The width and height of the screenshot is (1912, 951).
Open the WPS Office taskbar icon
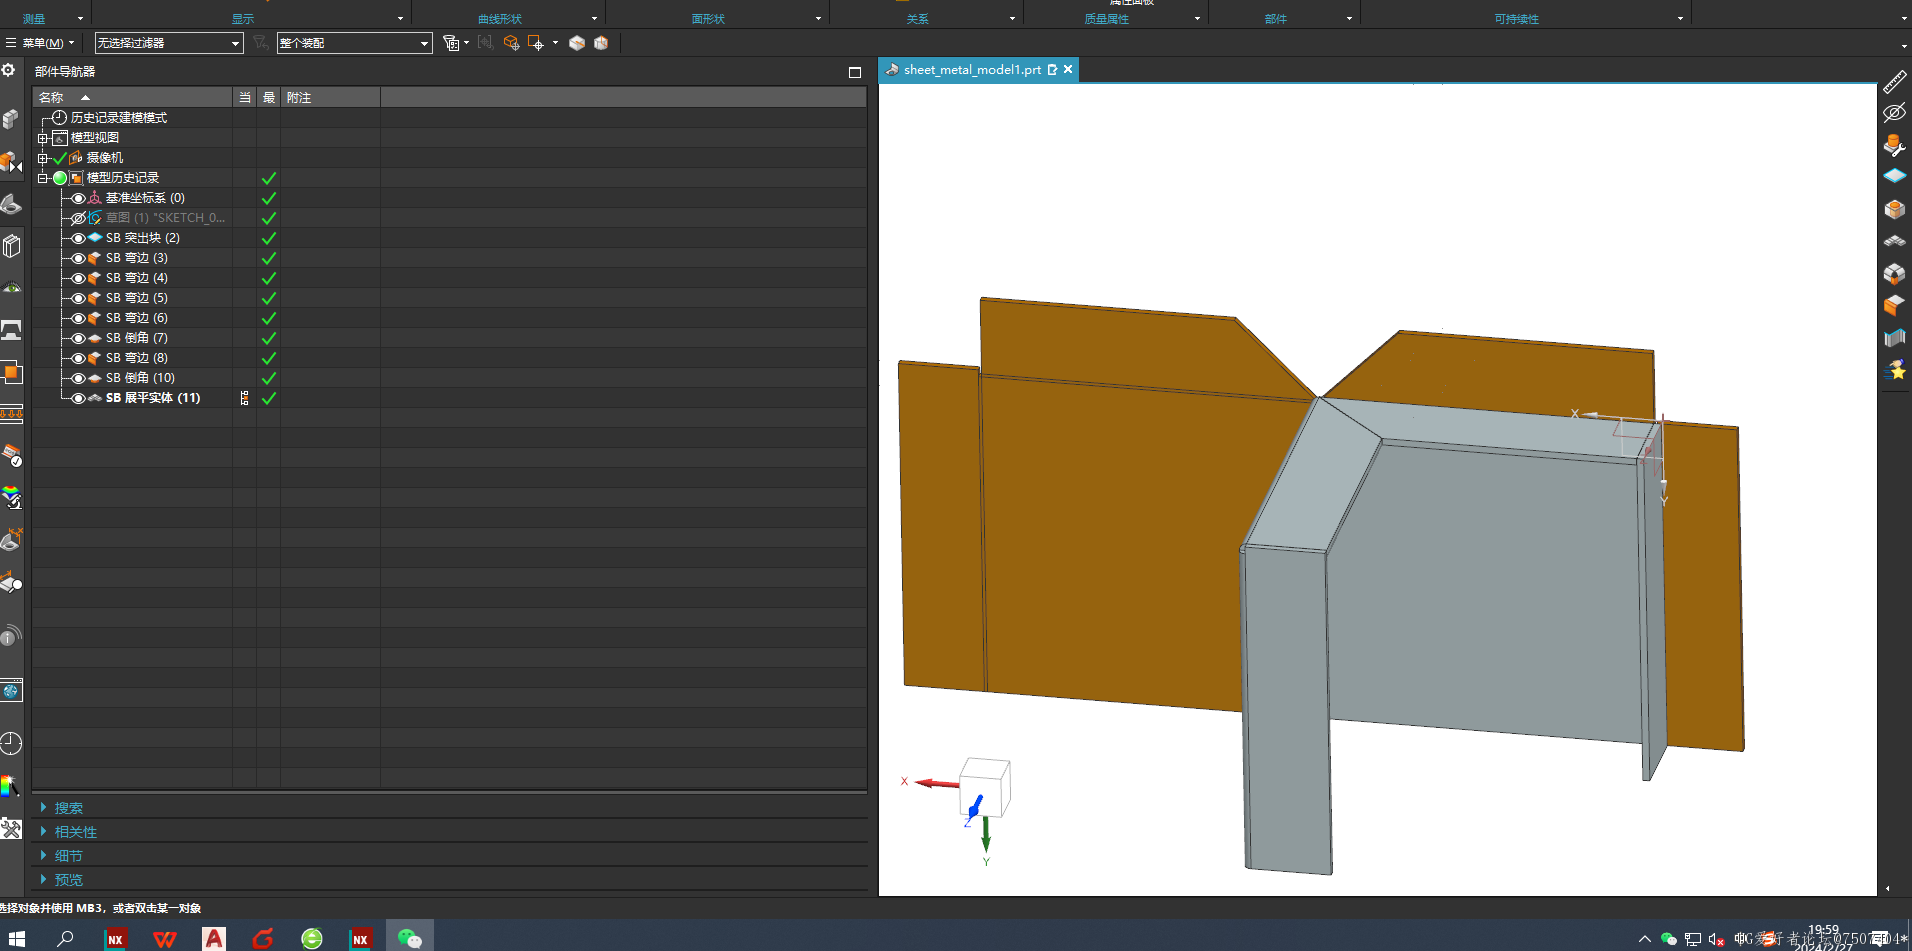[x=164, y=938]
